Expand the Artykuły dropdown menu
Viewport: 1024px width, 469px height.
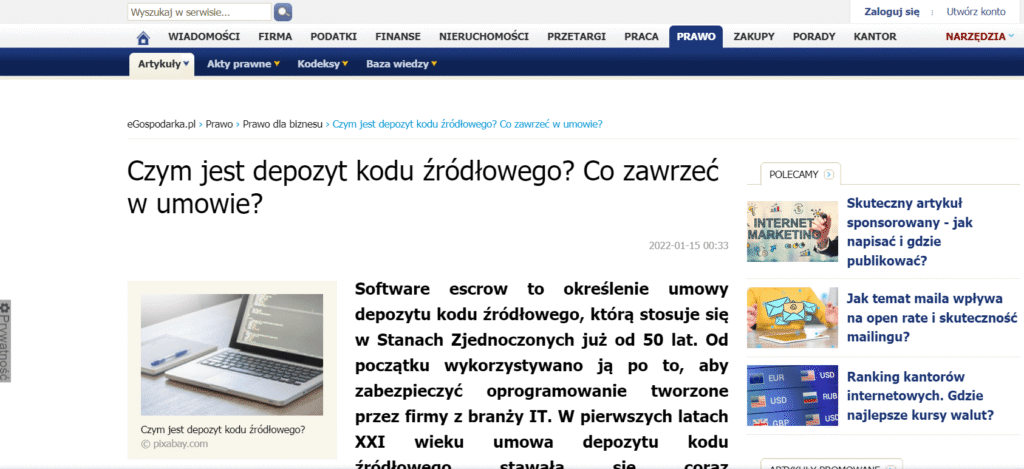click(163, 64)
